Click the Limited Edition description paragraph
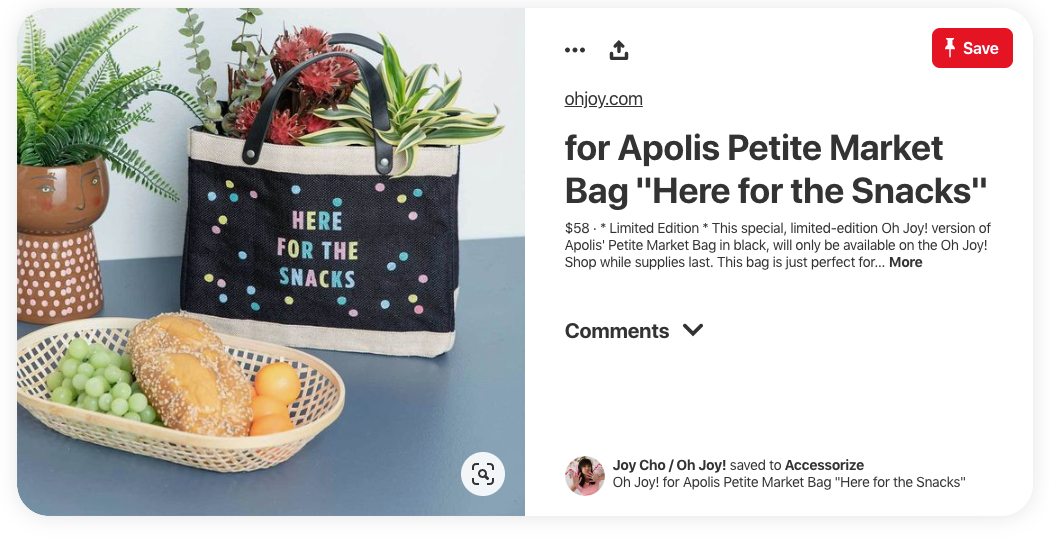This screenshot has height=539, width=1049. (777, 245)
